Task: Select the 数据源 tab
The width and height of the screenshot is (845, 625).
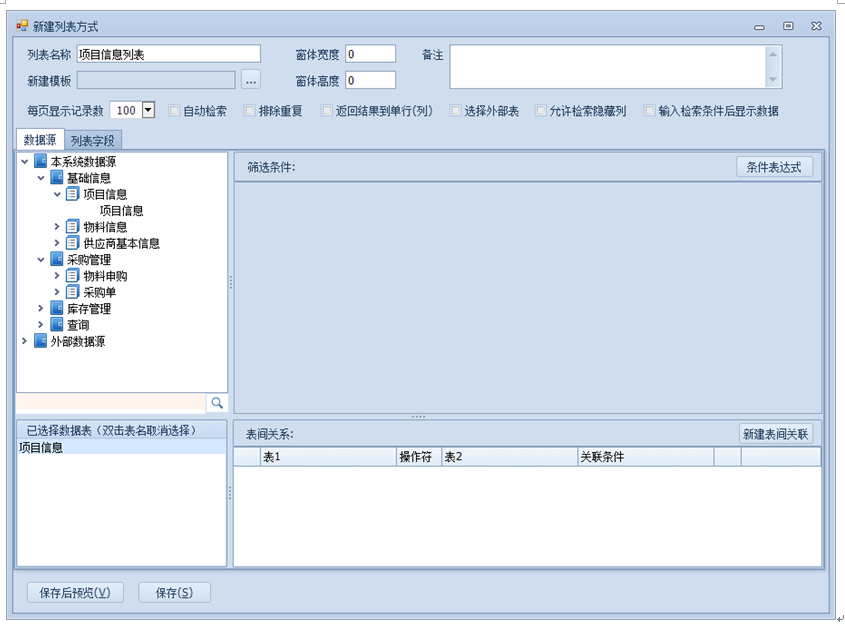Action: (40, 141)
